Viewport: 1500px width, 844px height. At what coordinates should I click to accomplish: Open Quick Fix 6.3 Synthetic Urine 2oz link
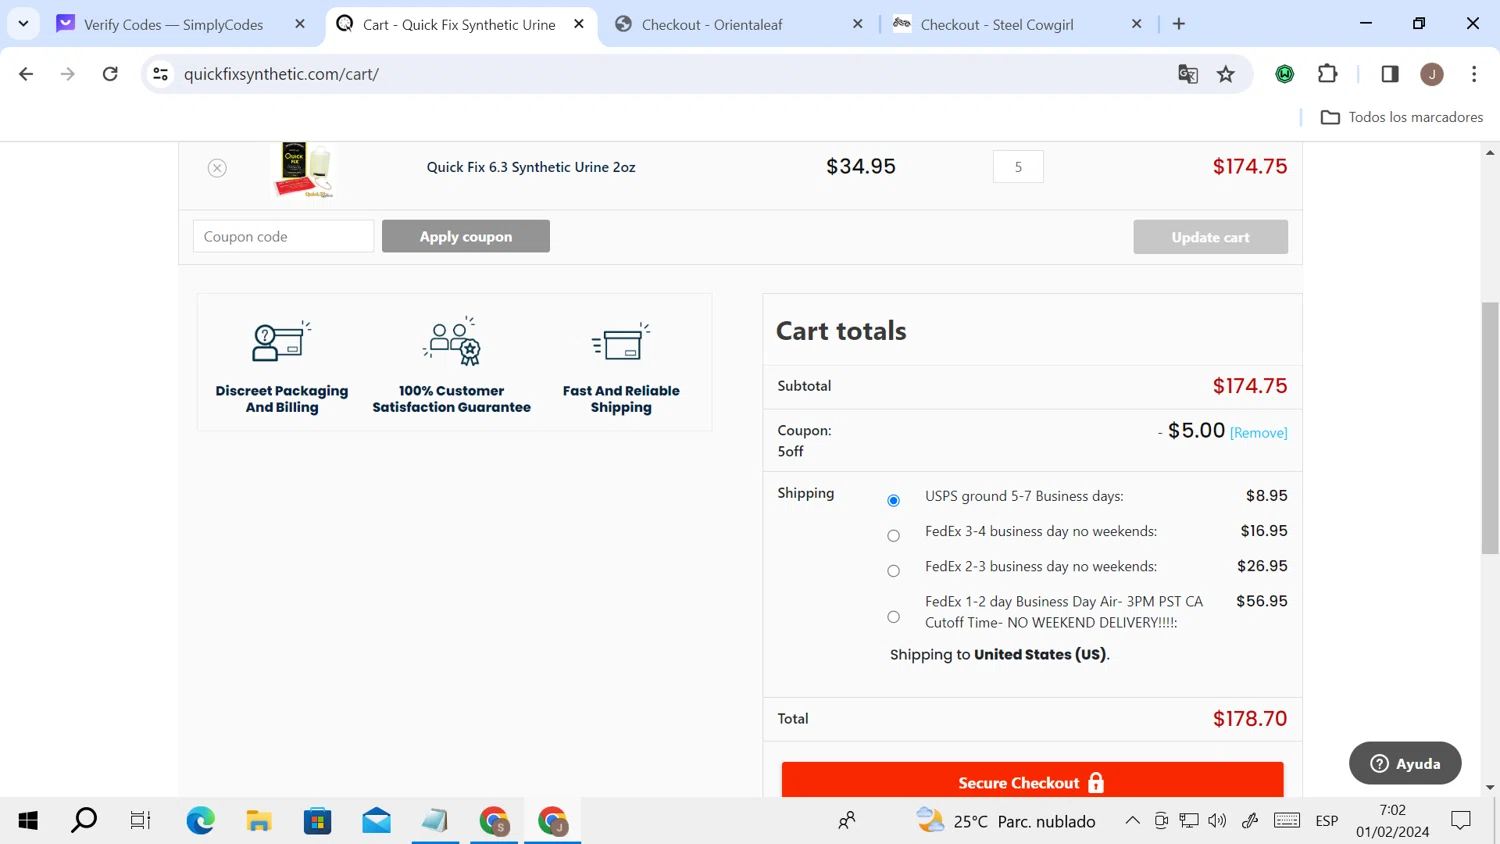tap(531, 167)
